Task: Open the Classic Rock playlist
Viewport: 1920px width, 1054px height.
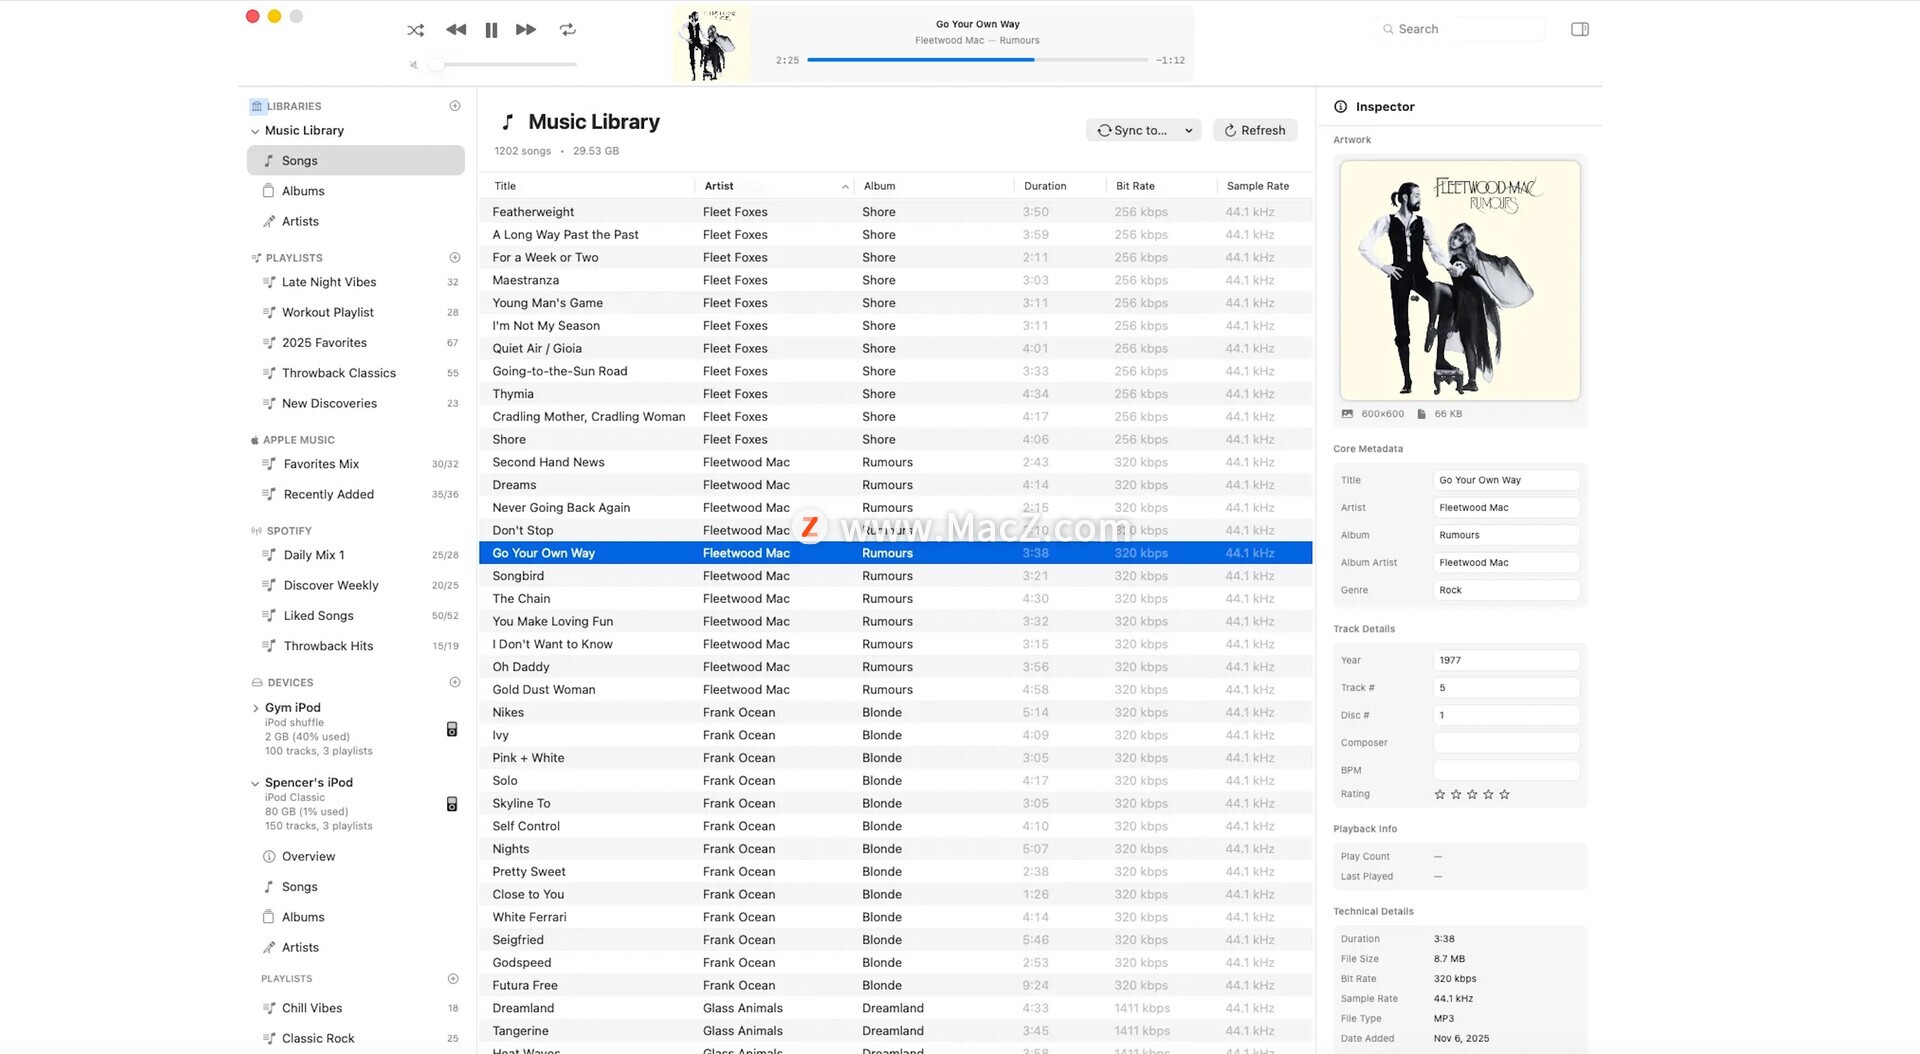Action: point(356,1038)
